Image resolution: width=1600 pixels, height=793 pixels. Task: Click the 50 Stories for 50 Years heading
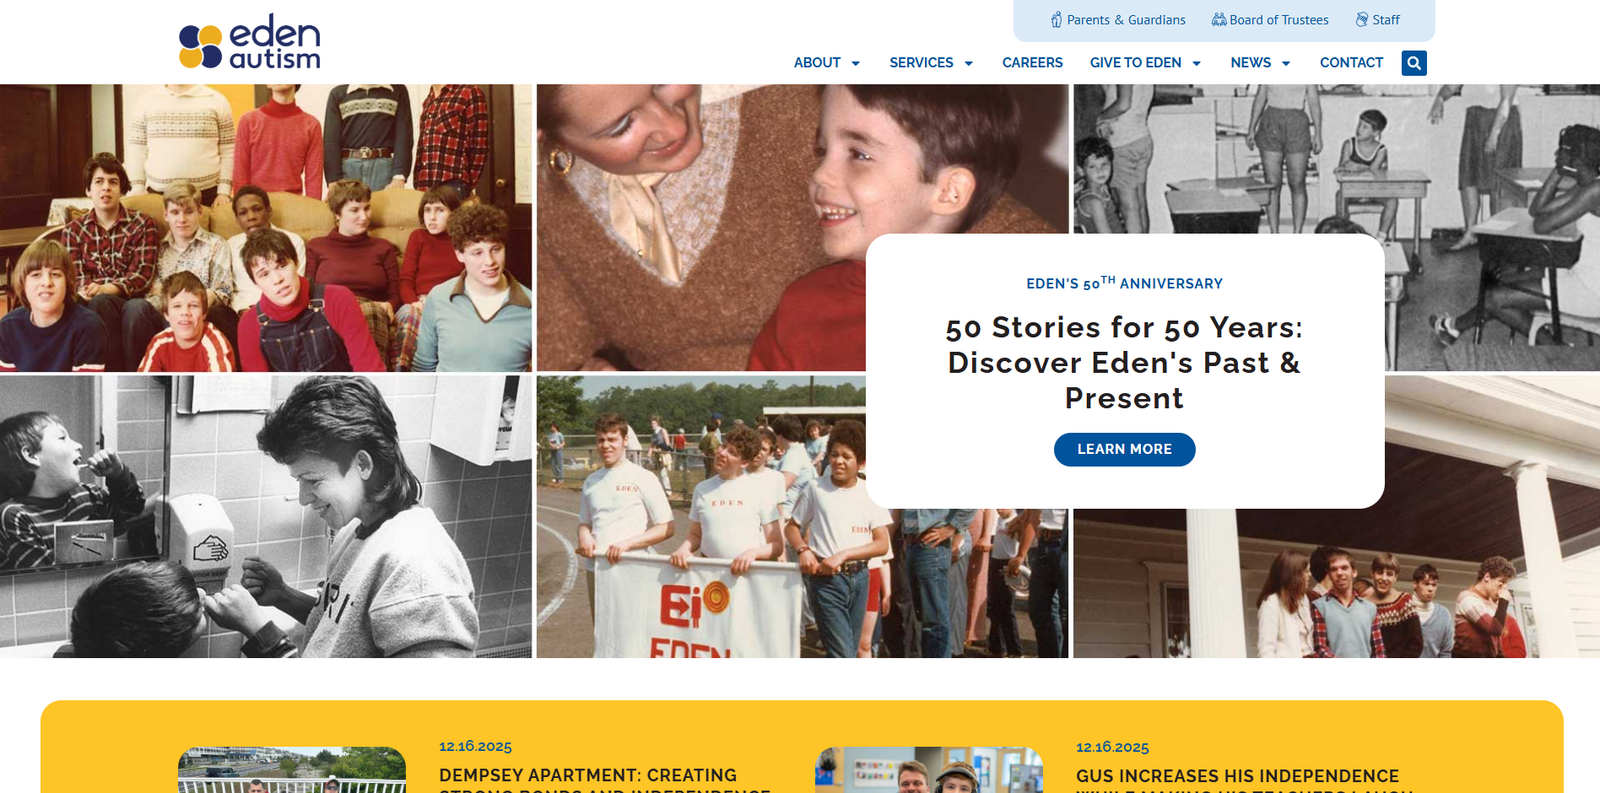(x=1124, y=363)
